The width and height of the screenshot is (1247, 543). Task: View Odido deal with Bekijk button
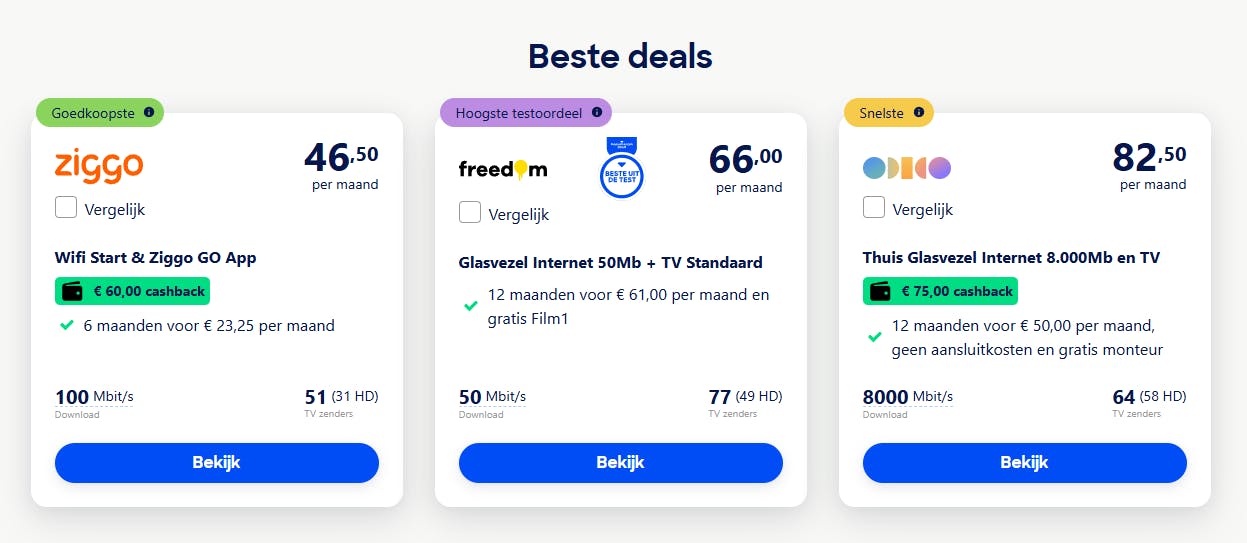[x=1024, y=463]
